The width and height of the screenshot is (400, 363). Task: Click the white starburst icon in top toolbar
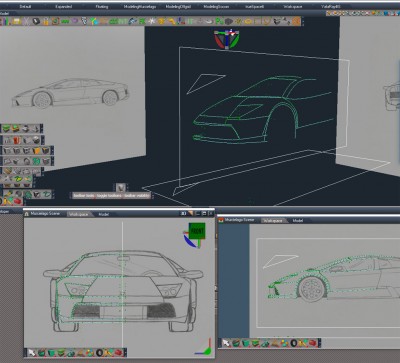click(x=152, y=21)
